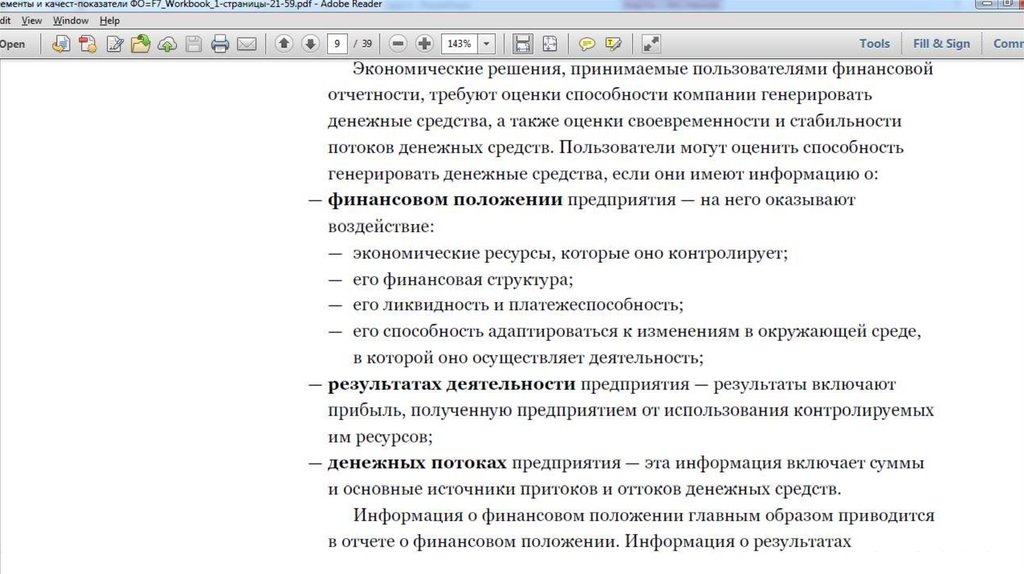Click the line 'его финансовая структура;'
The image size is (1024, 574).
[462, 279]
